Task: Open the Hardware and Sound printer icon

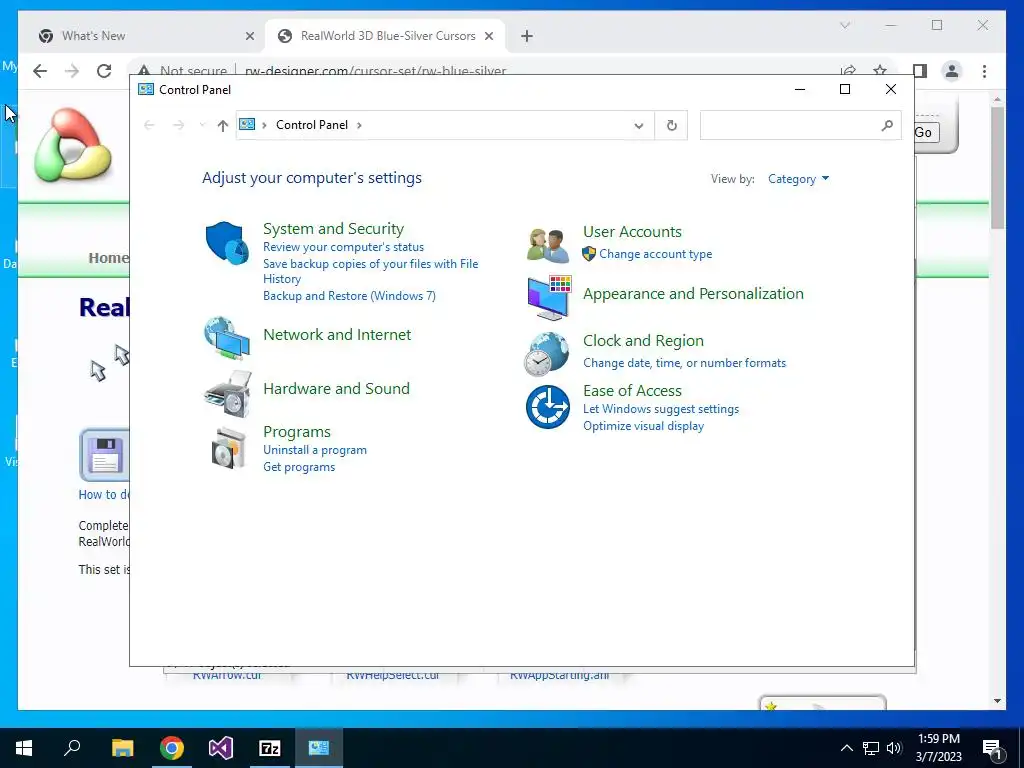Action: tap(227, 394)
